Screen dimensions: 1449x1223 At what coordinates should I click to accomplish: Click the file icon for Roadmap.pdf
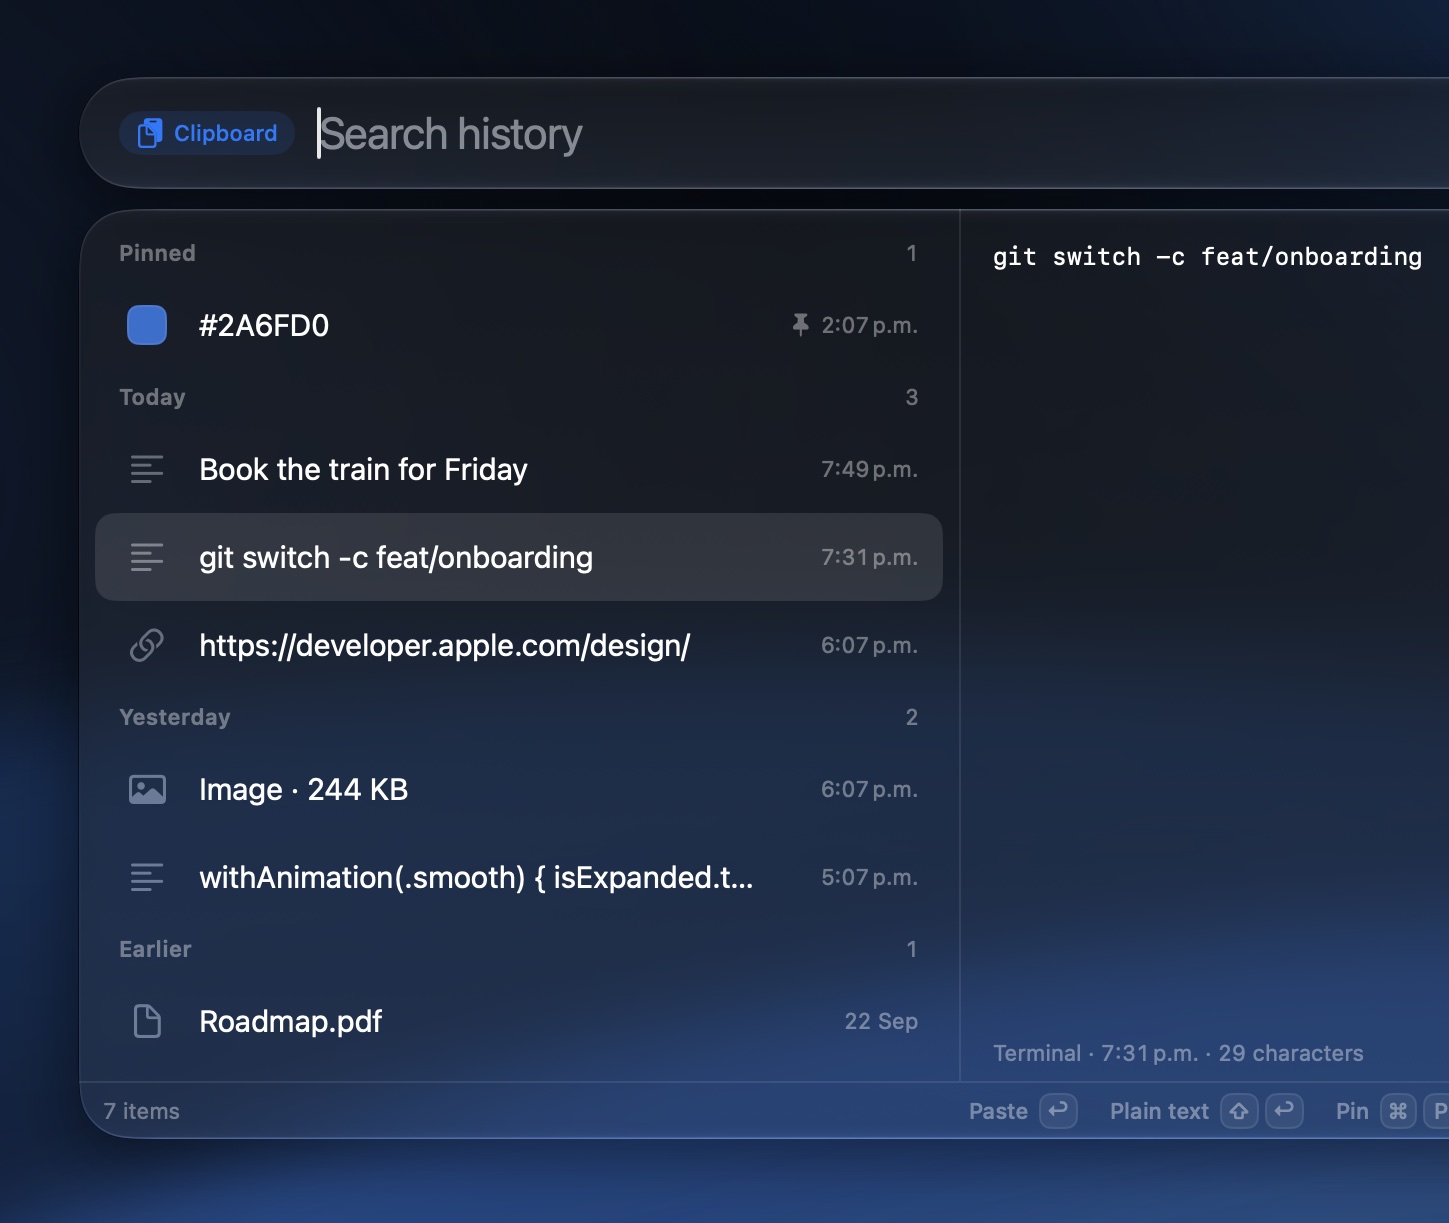[147, 1021]
